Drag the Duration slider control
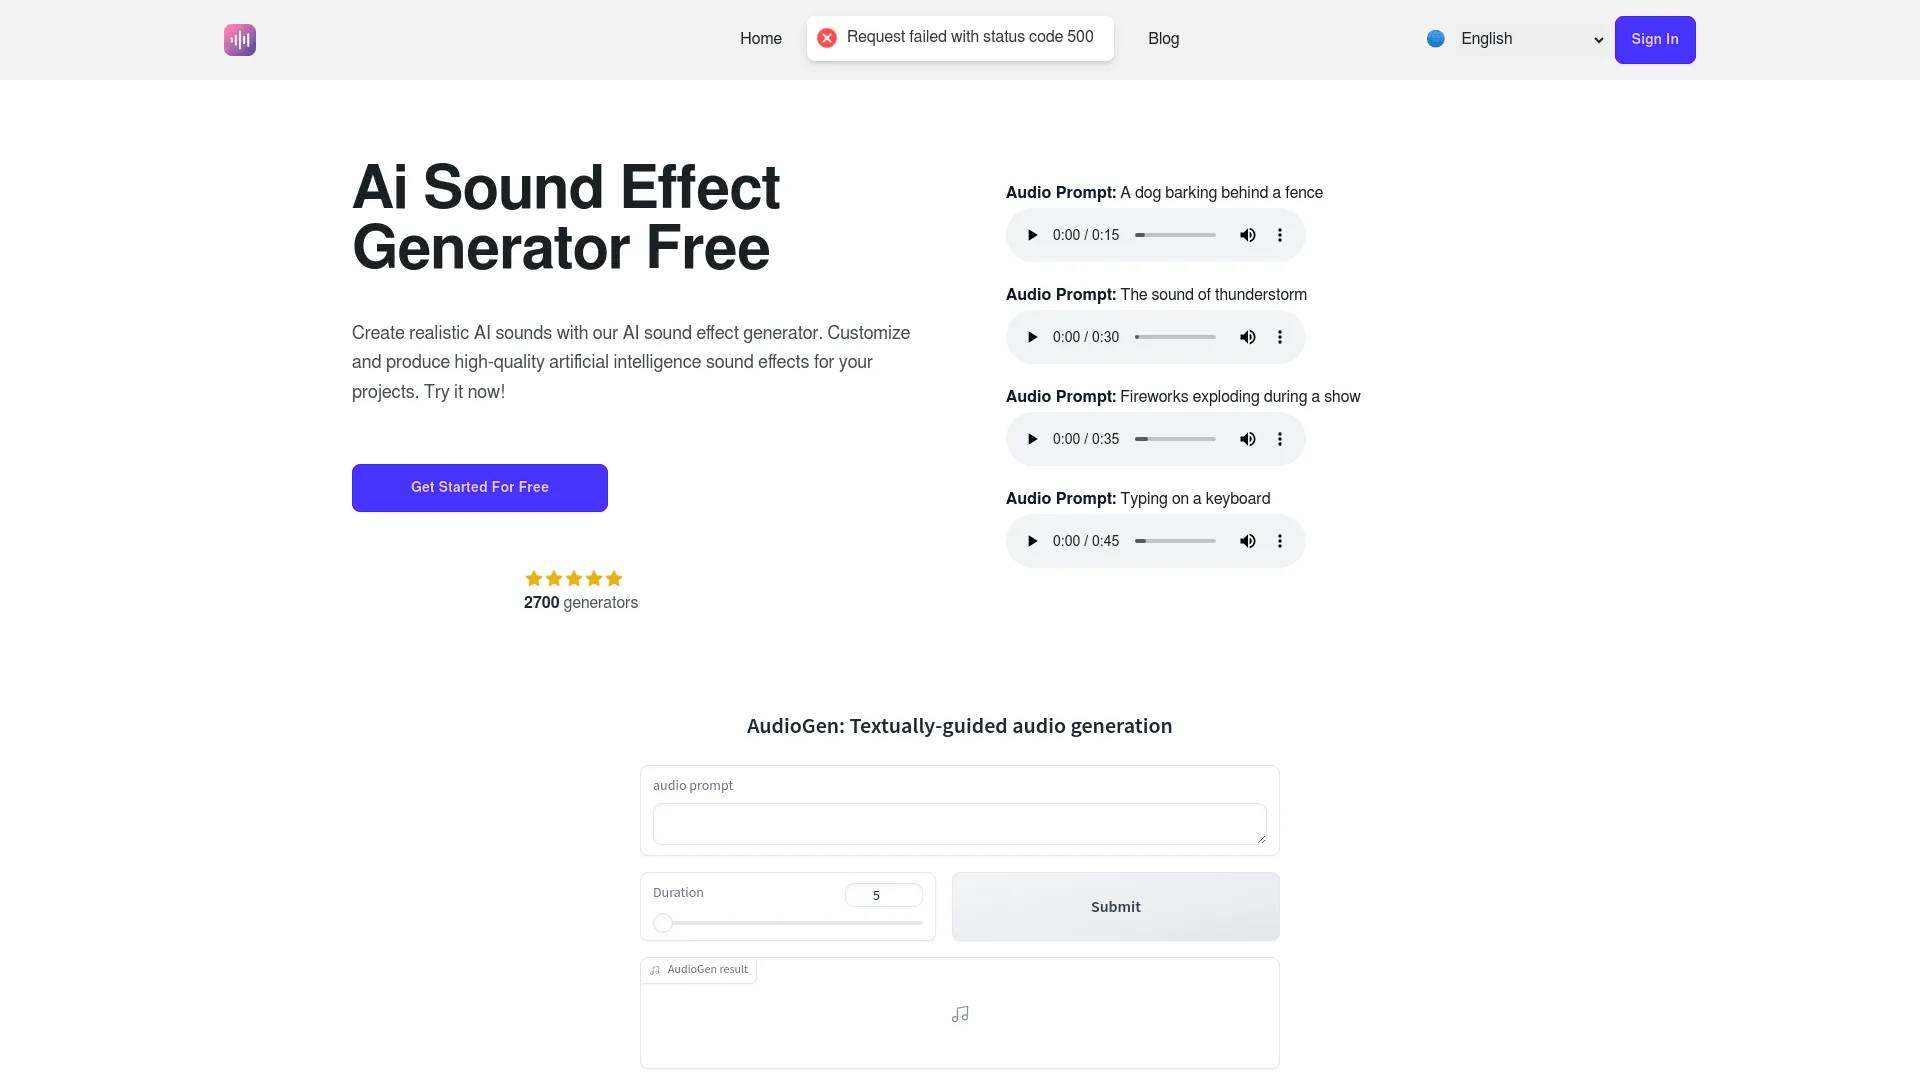The height and width of the screenshot is (1080, 1920). [x=663, y=922]
